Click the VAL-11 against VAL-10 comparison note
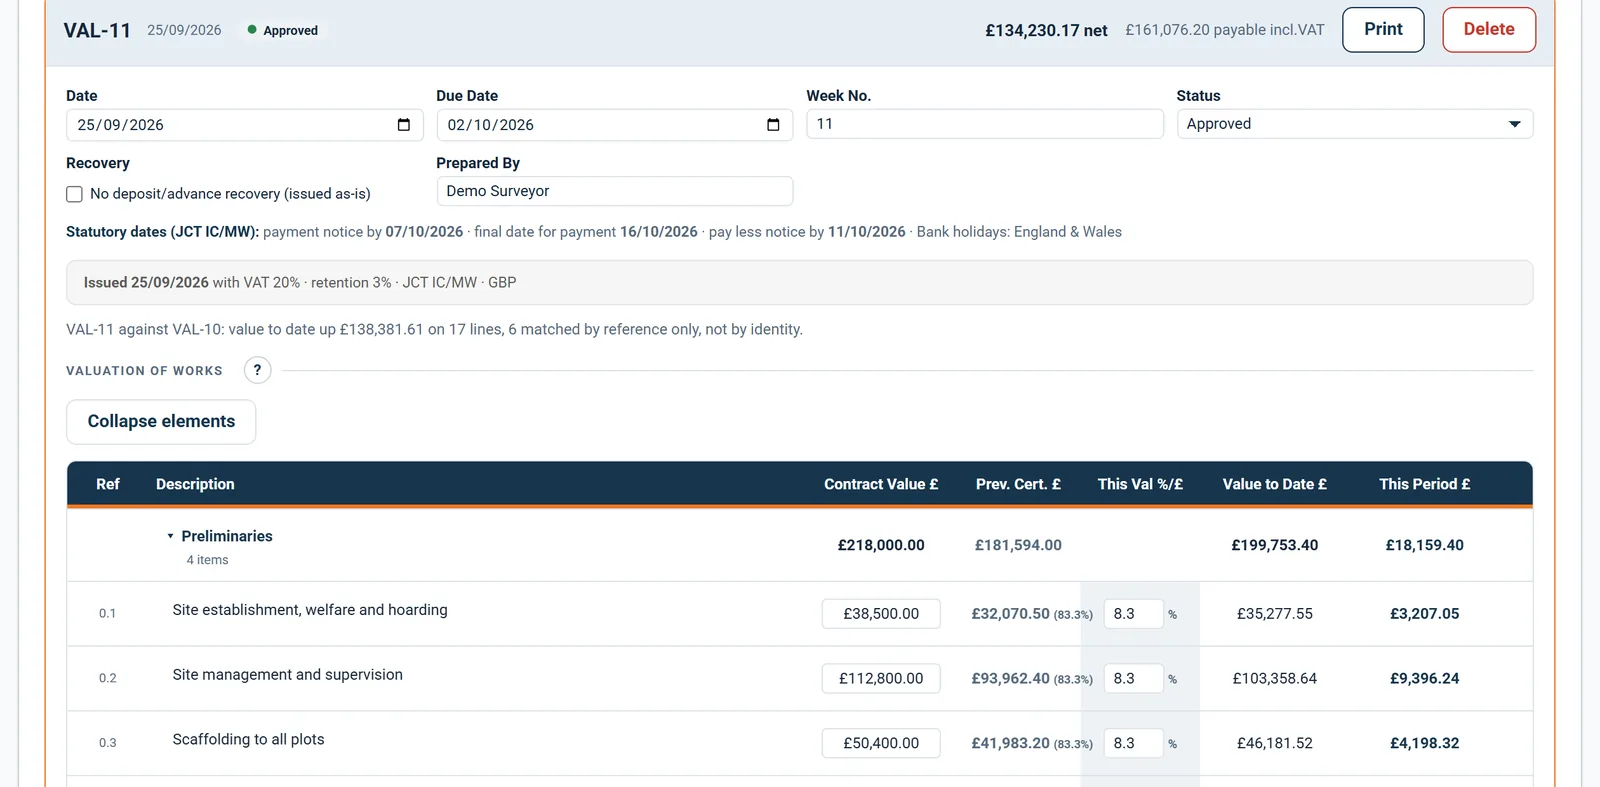This screenshot has height=787, width=1600. point(435,329)
